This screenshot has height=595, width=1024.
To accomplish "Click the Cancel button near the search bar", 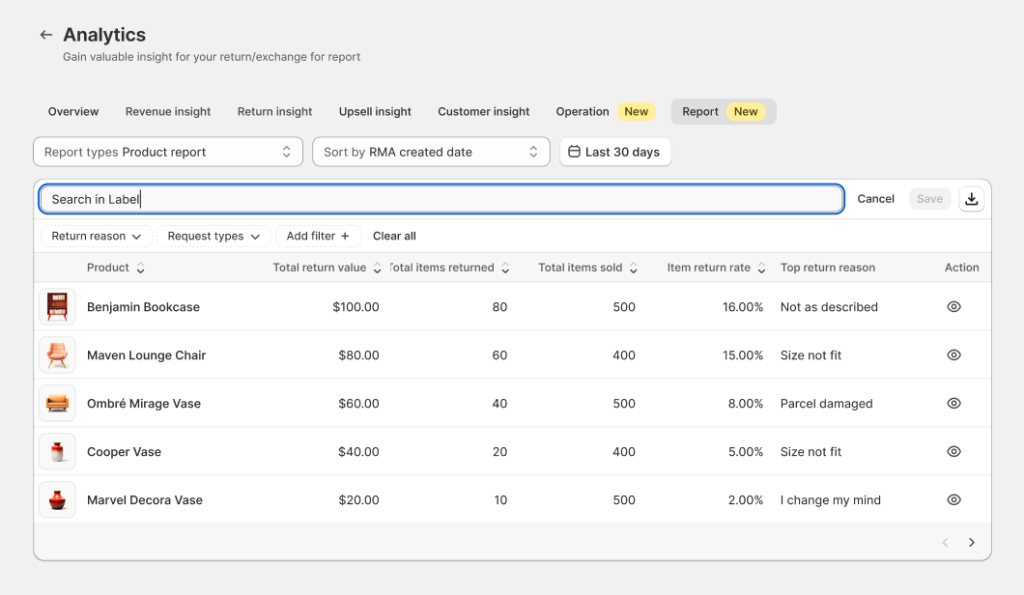I will [875, 199].
